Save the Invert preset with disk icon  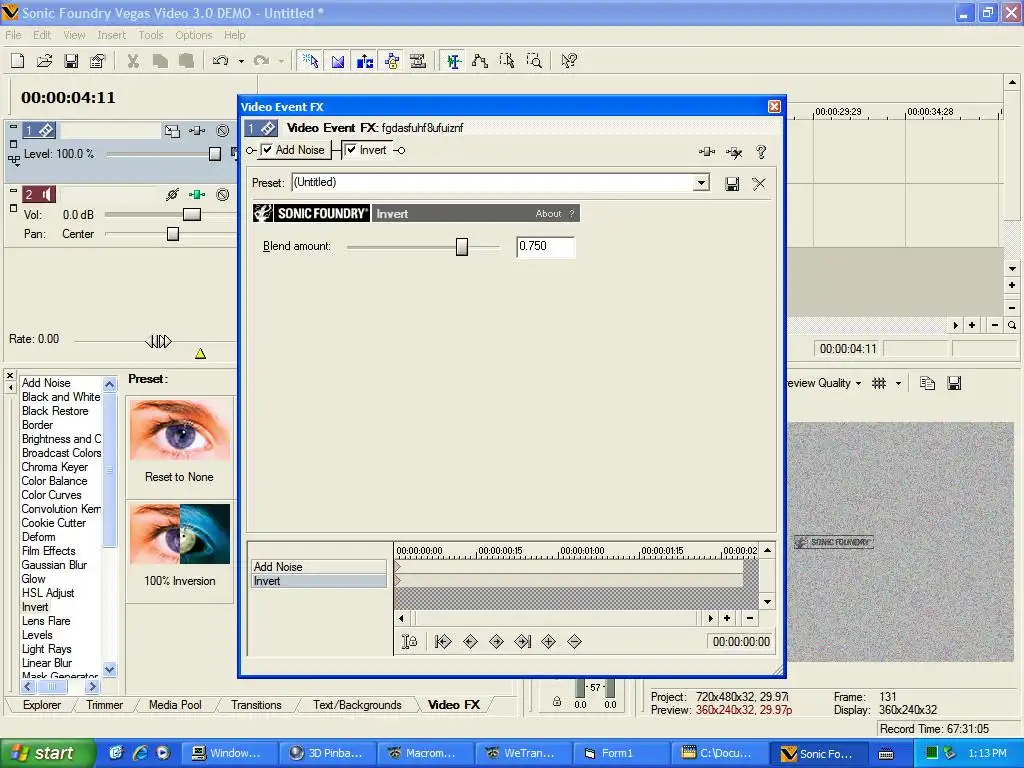732,184
